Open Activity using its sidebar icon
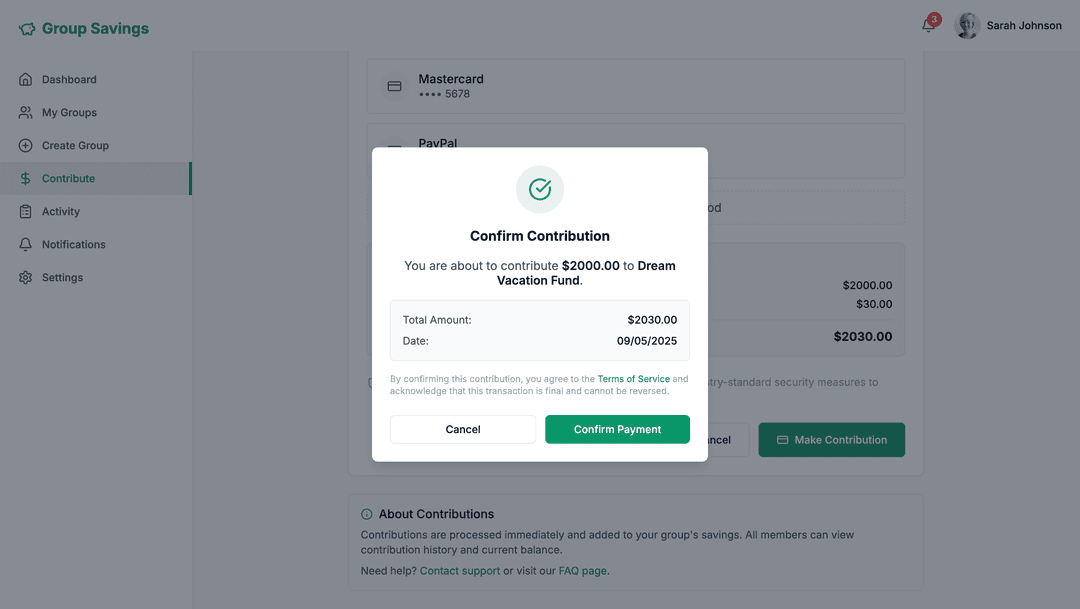 point(24,211)
